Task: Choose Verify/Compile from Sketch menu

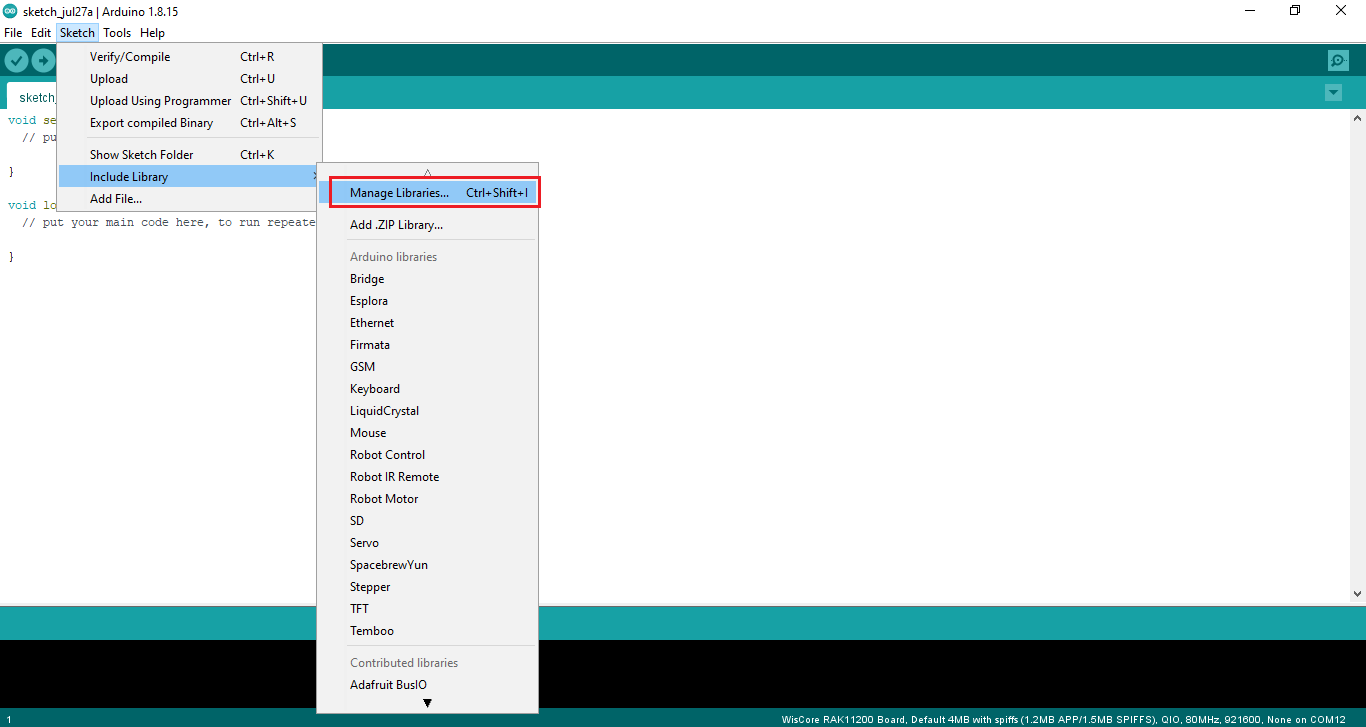Action: click(190, 57)
